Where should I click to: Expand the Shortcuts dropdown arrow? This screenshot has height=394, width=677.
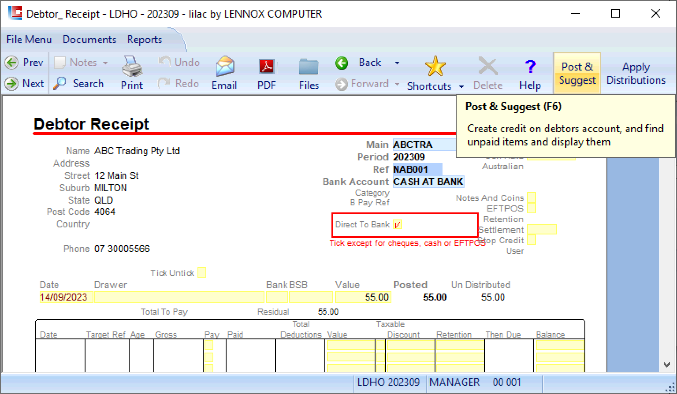click(461, 86)
